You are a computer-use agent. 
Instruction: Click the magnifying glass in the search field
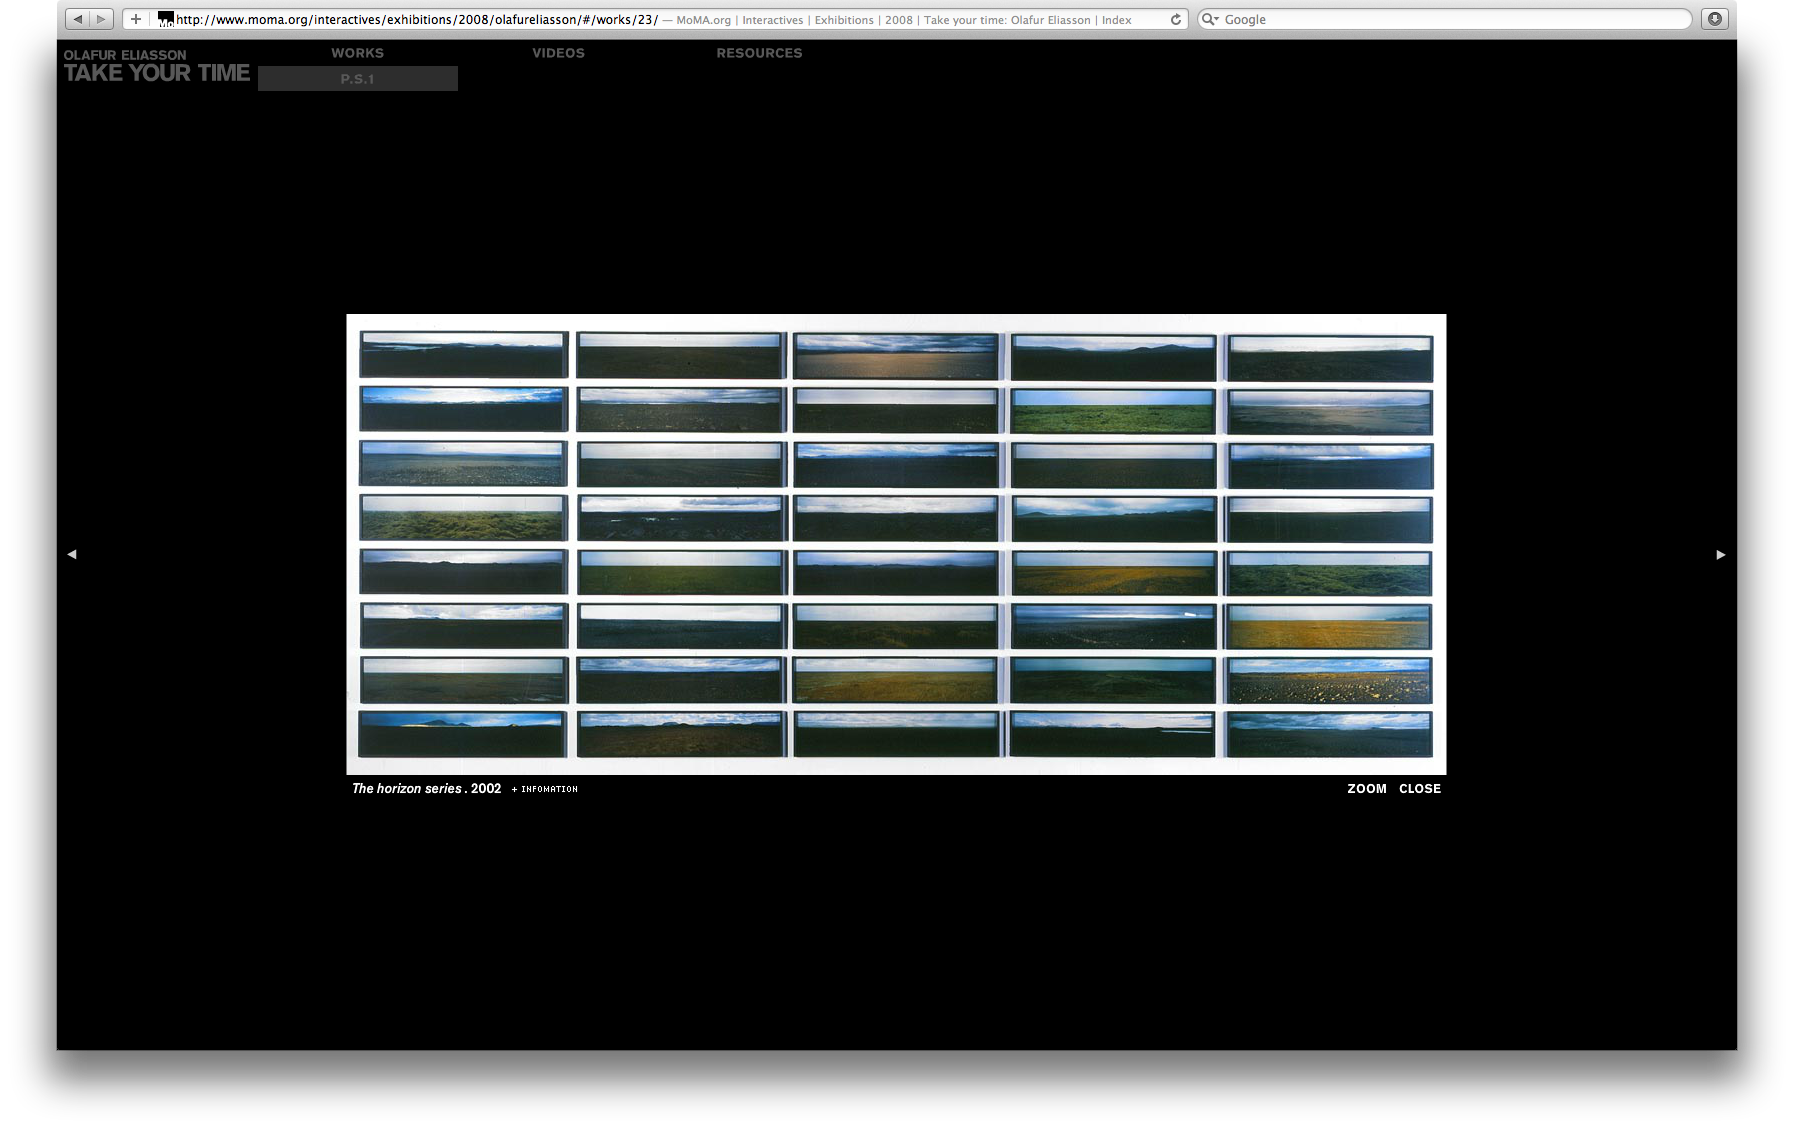[1210, 19]
